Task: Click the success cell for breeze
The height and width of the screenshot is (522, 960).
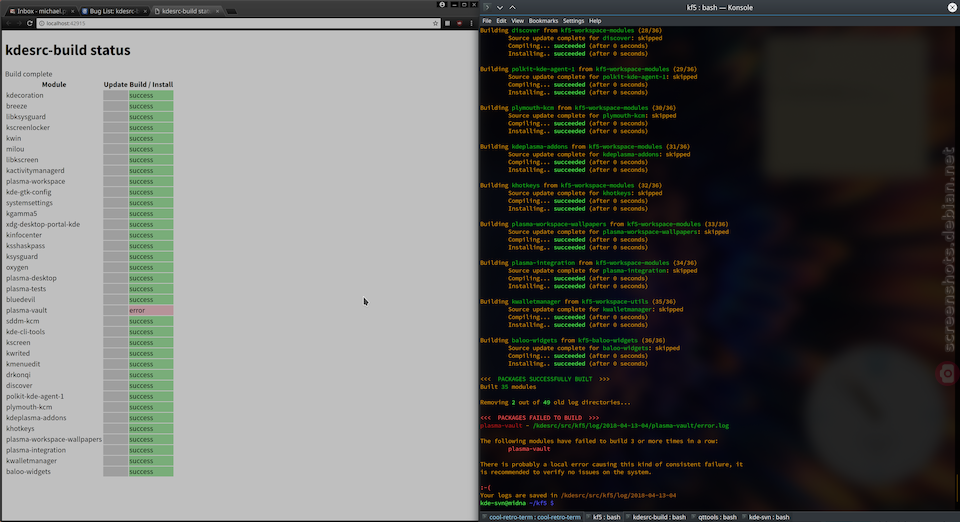Action: click(x=151, y=106)
